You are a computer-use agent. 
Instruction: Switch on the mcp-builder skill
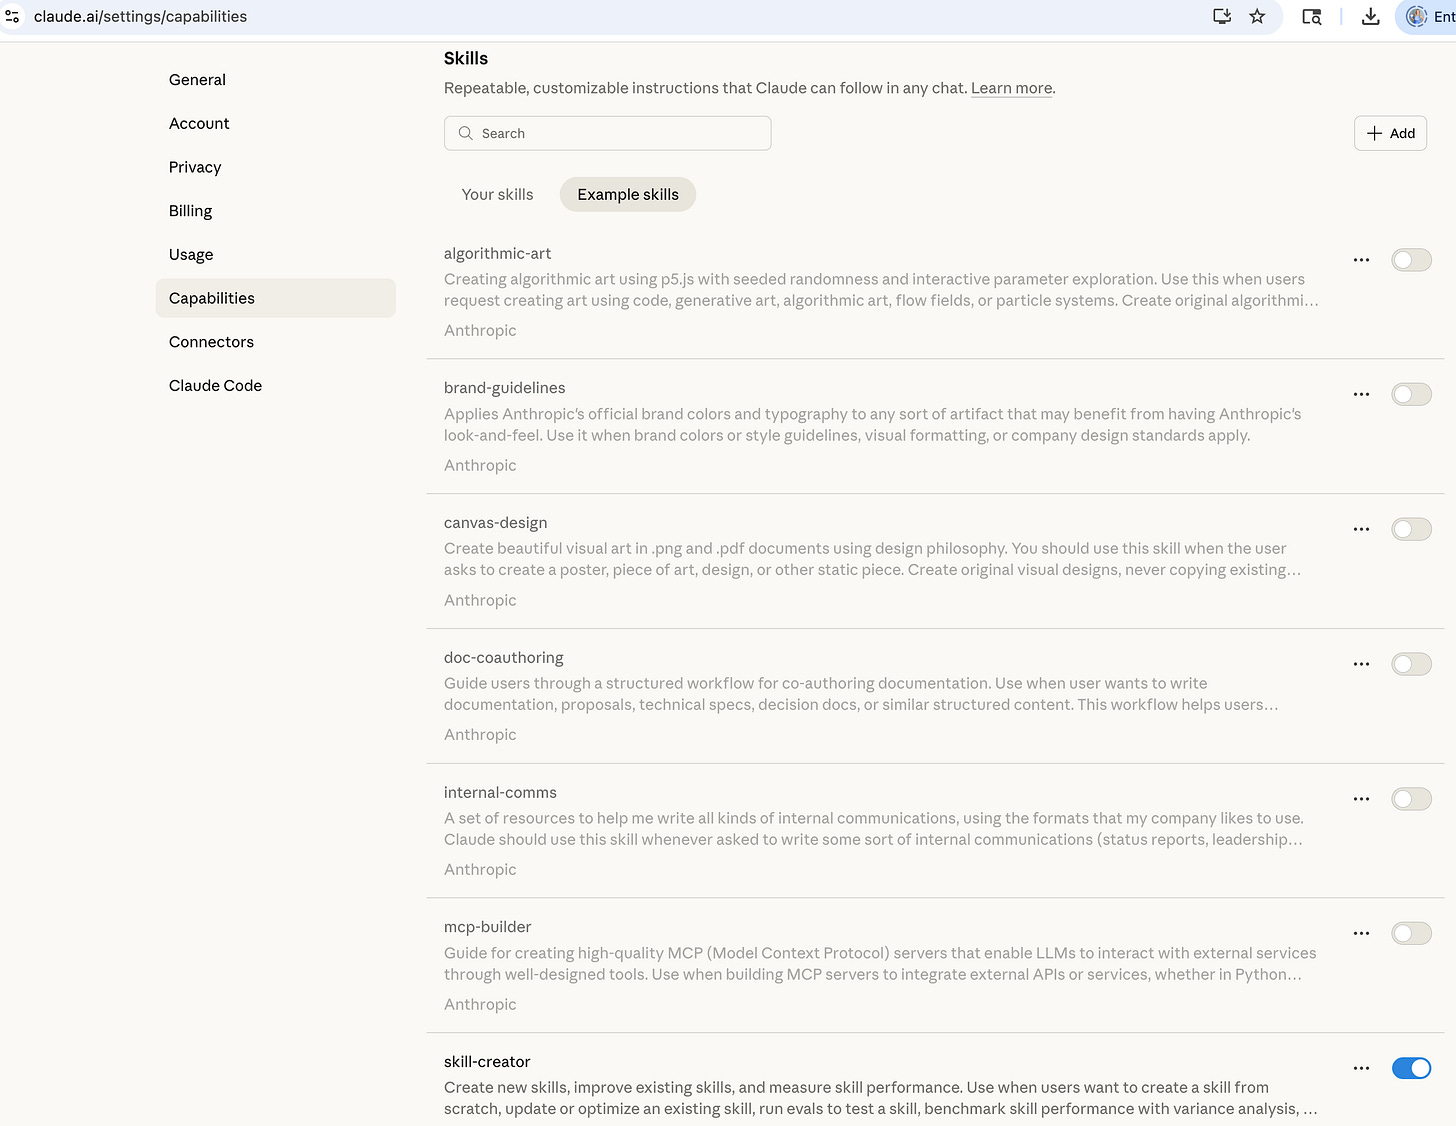coord(1411,934)
